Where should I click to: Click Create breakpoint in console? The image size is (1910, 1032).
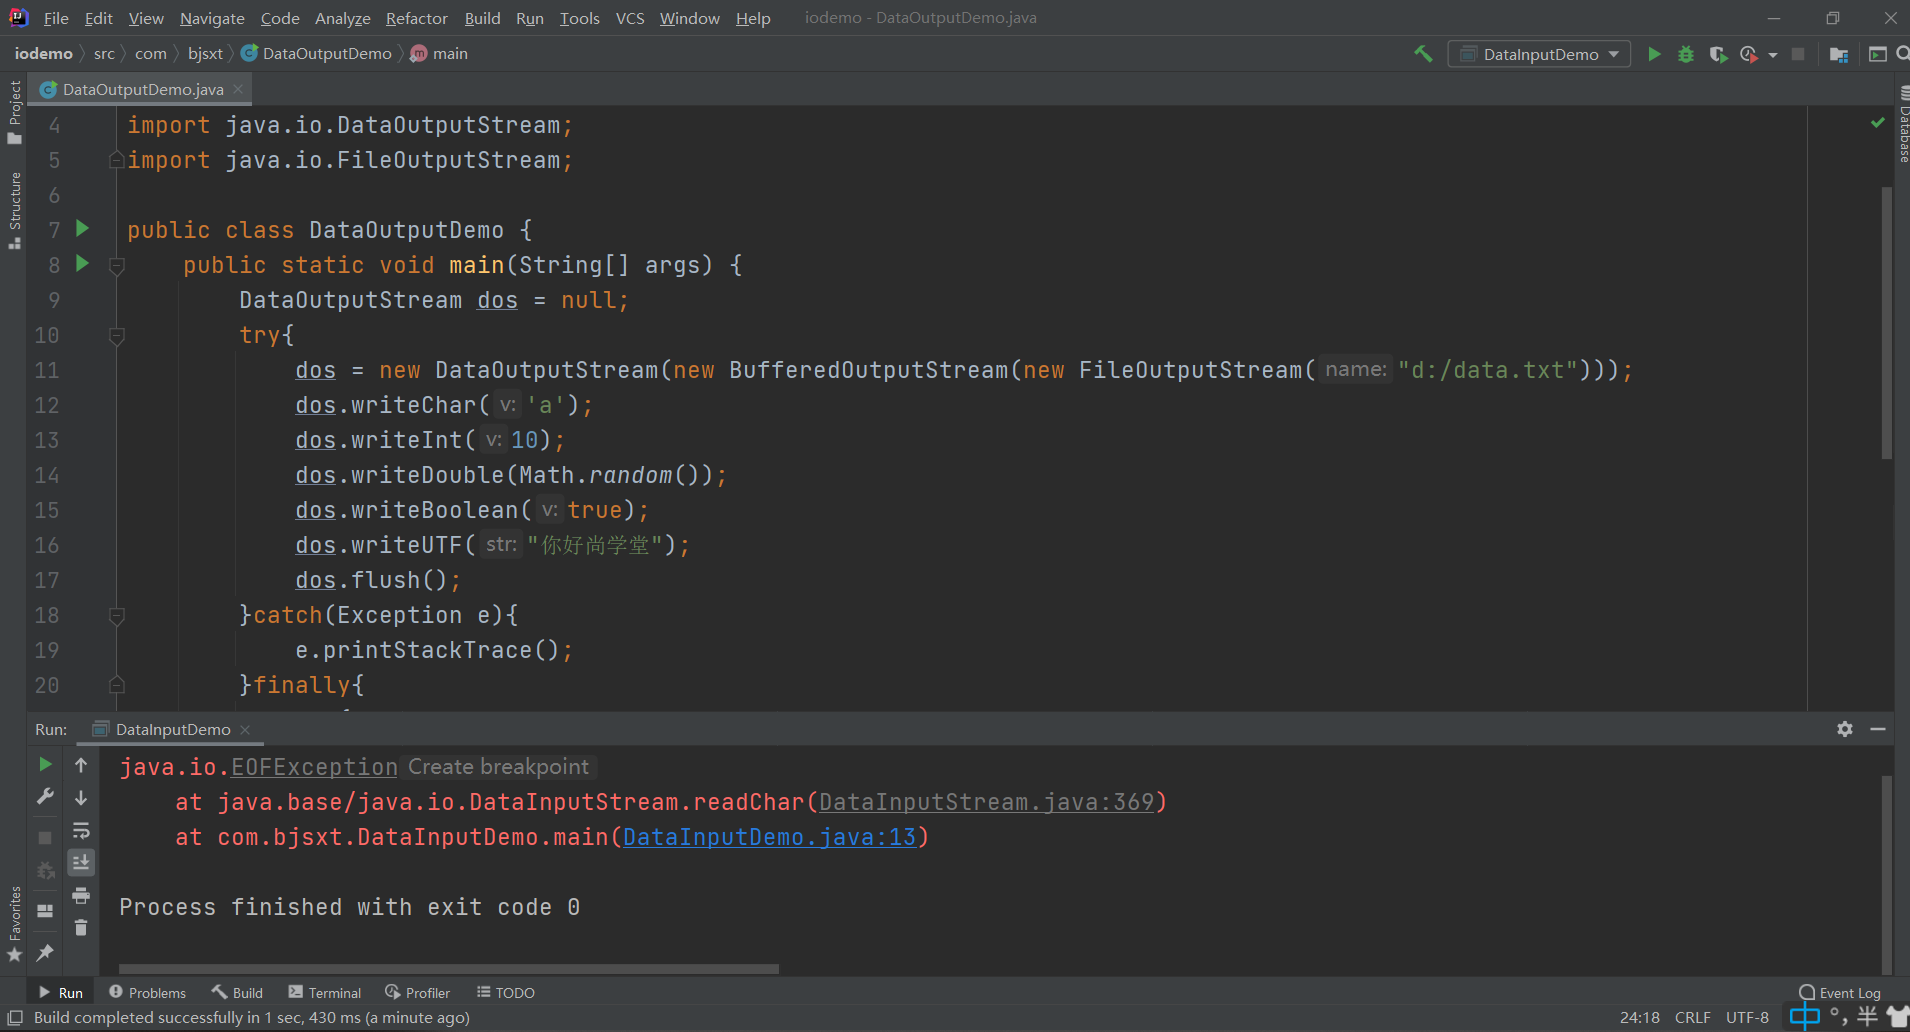click(x=498, y=767)
